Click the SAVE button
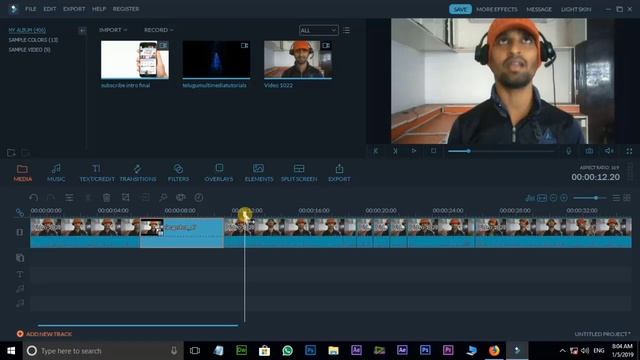Viewport: 640px width, 360px height. 460,9
